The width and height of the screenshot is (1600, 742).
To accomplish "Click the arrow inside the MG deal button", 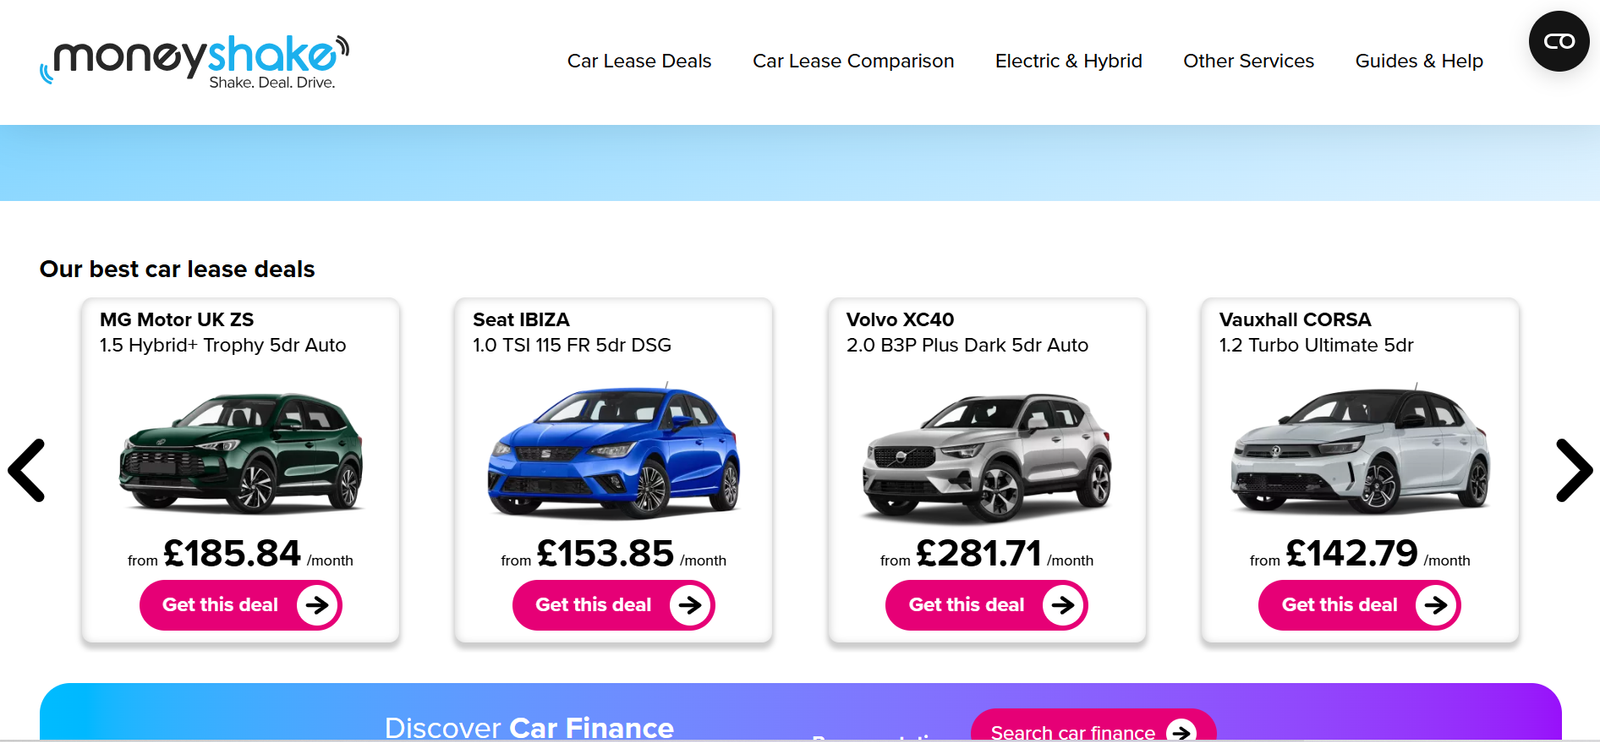I will (318, 605).
